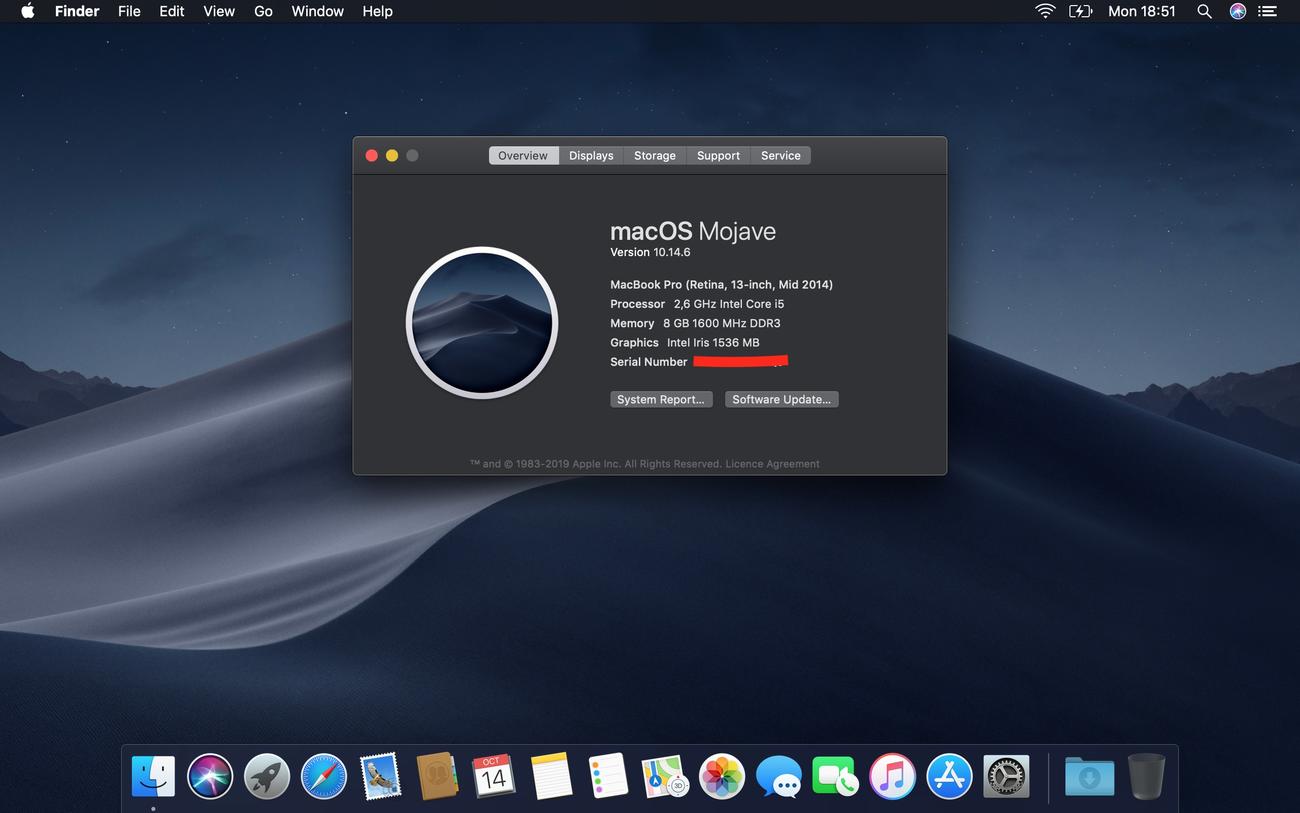Launch Siri from the dock
The width and height of the screenshot is (1300, 813).
pyautogui.click(x=210, y=776)
